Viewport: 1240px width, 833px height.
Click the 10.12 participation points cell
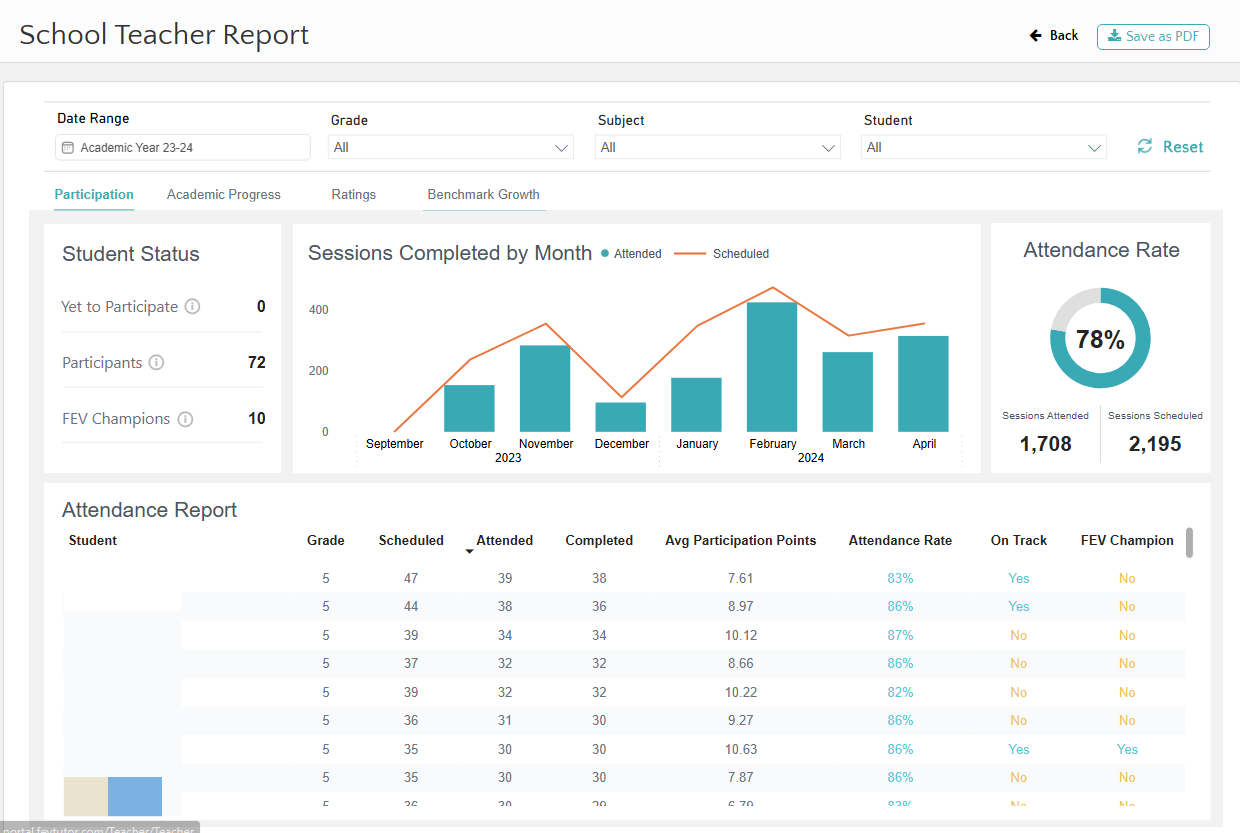[741, 635]
